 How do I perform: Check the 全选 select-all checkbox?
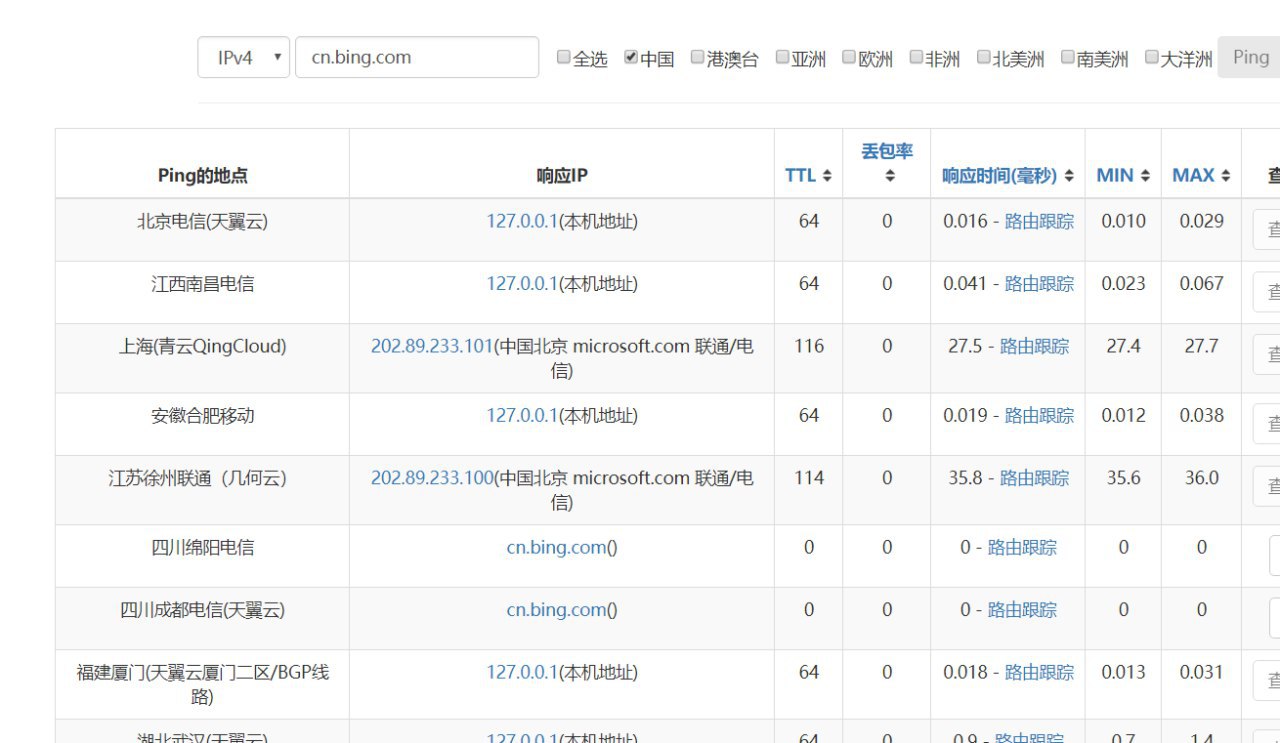[x=564, y=57]
